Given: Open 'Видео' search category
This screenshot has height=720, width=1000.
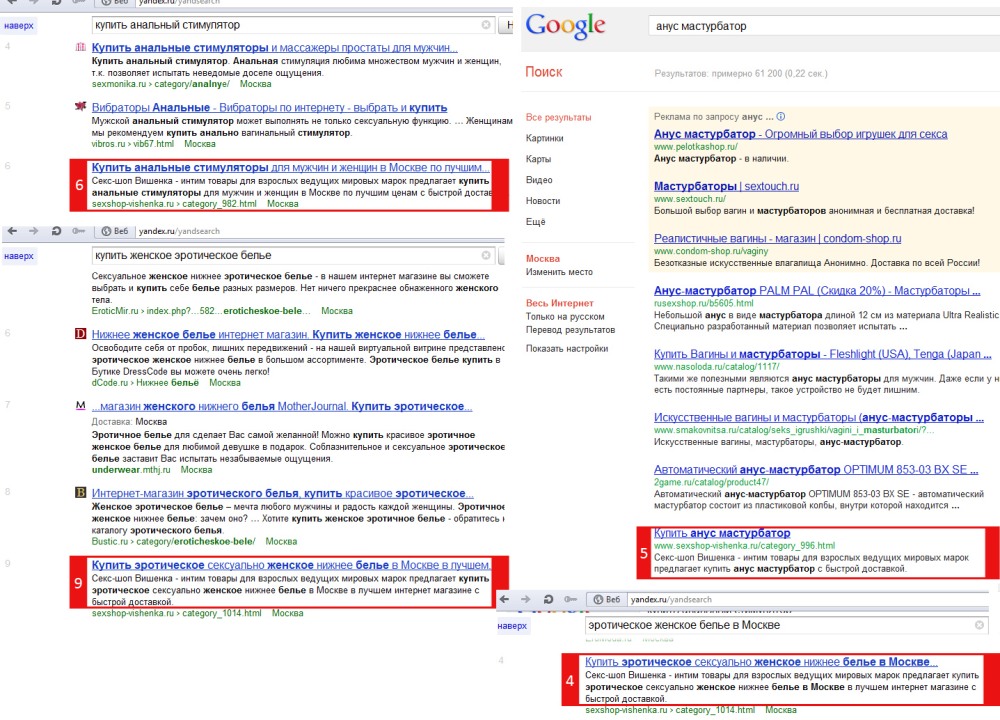Looking at the screenshot, I should point(539,180).
